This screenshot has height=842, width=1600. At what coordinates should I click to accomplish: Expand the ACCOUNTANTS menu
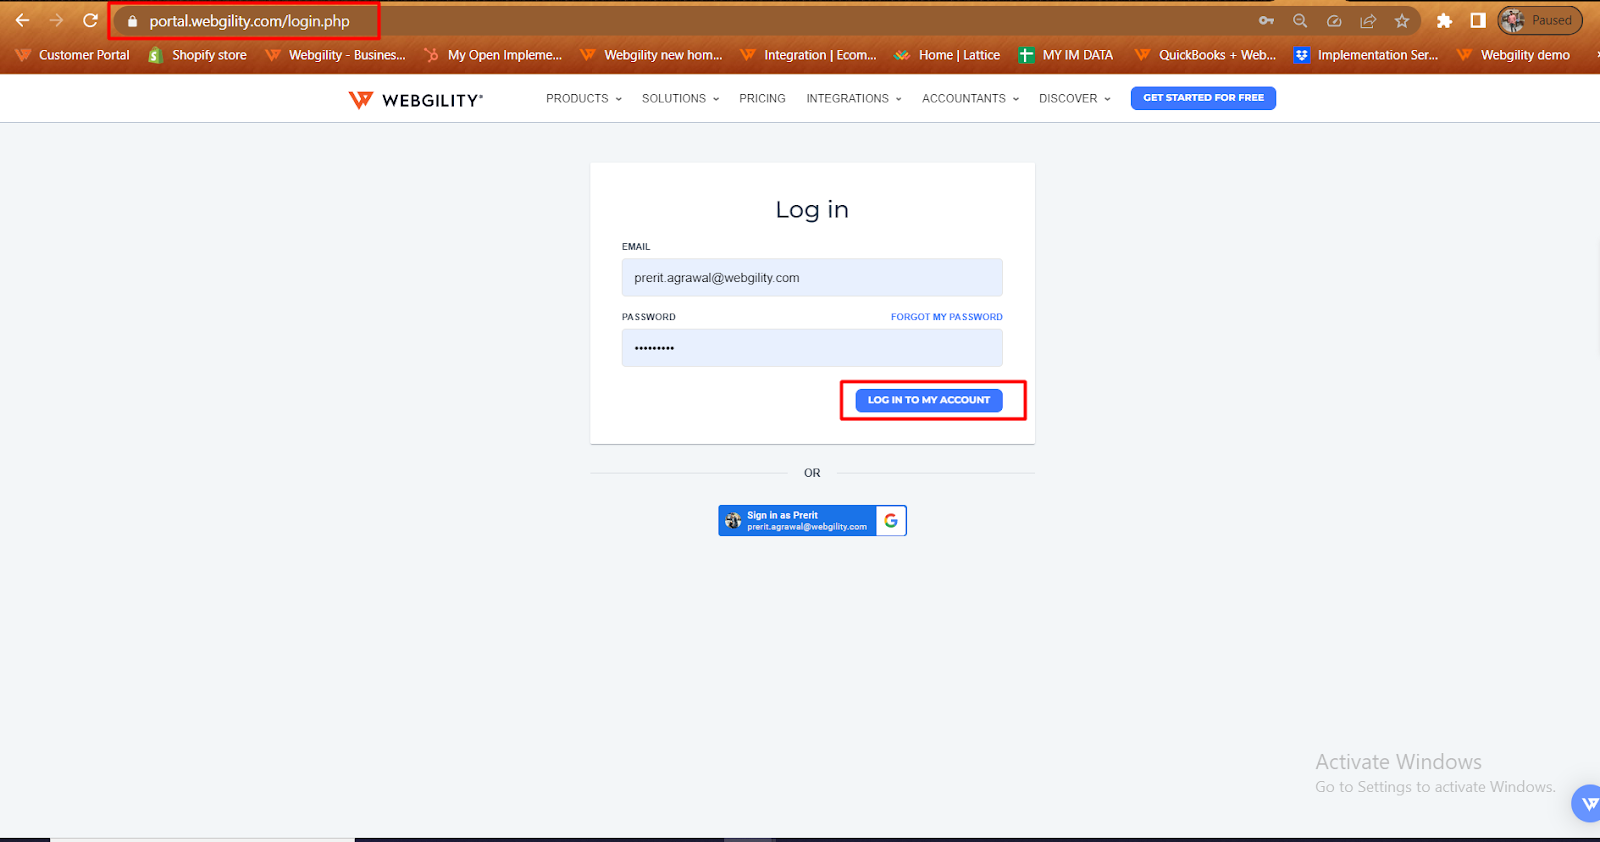coord(970,98)
